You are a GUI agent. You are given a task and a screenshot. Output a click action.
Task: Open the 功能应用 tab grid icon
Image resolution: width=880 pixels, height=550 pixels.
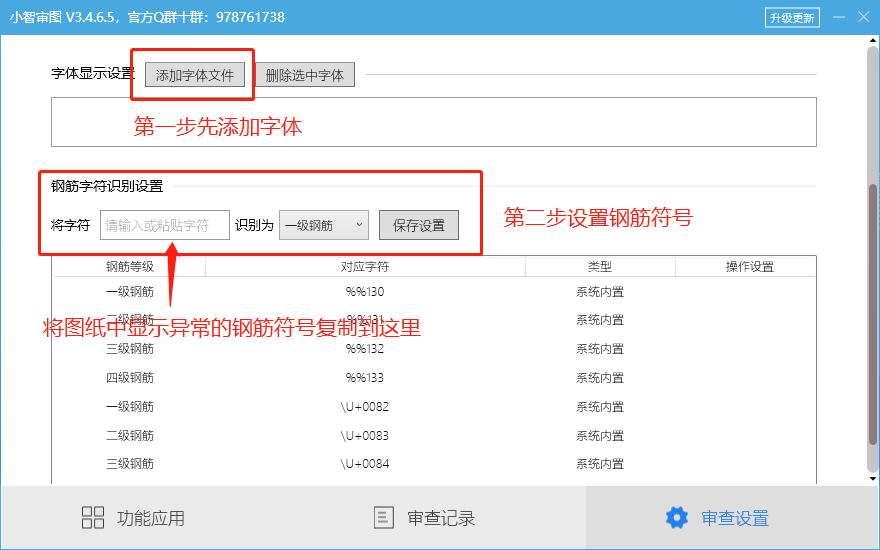(x=93, y=517)
